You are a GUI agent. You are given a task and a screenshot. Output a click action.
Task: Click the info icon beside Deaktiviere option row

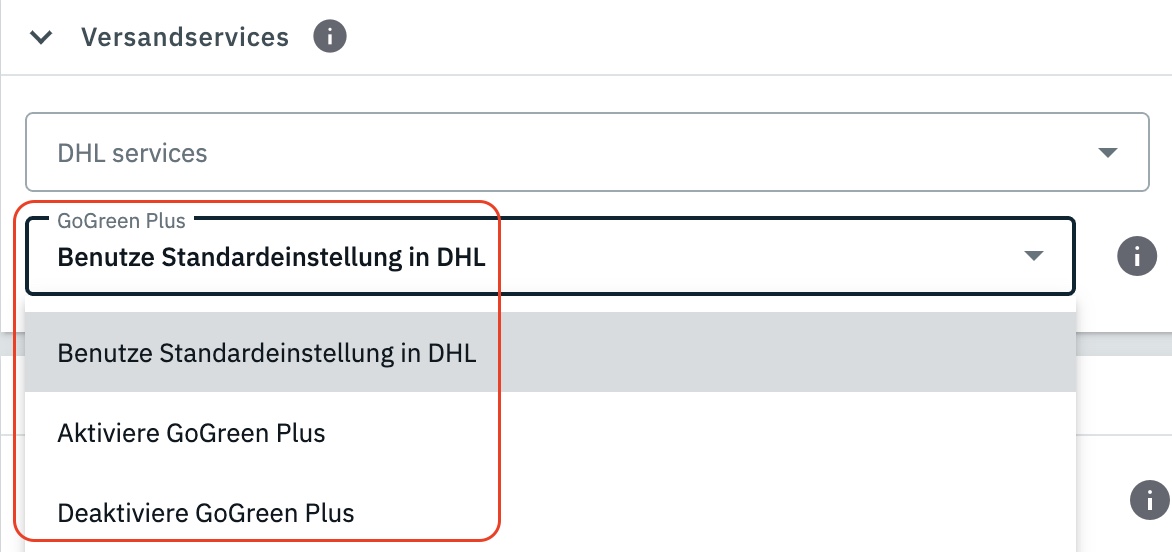1150,499
